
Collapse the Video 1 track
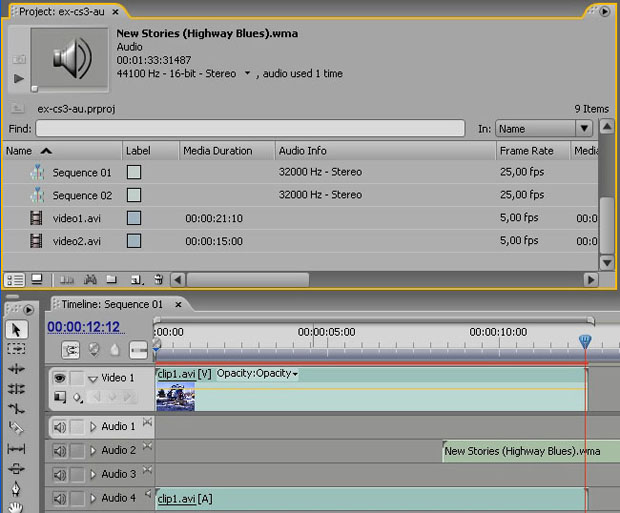click(93, 379)
